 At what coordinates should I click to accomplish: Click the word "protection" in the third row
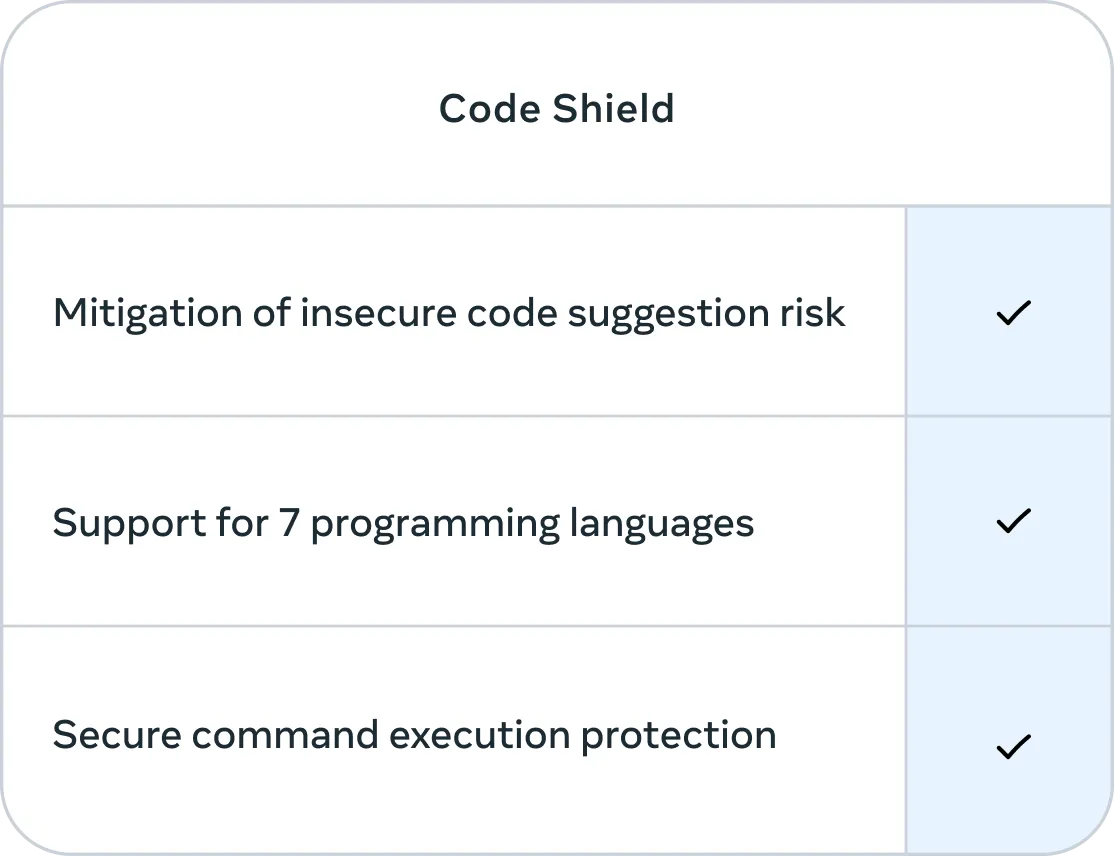(679, 737)
